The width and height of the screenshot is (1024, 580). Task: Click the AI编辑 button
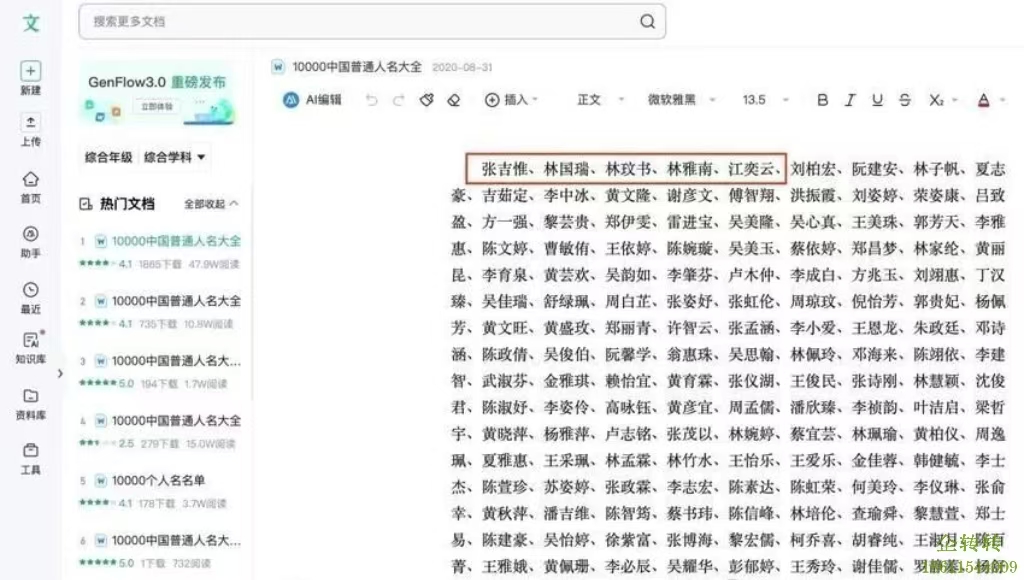tap(312, 100)
